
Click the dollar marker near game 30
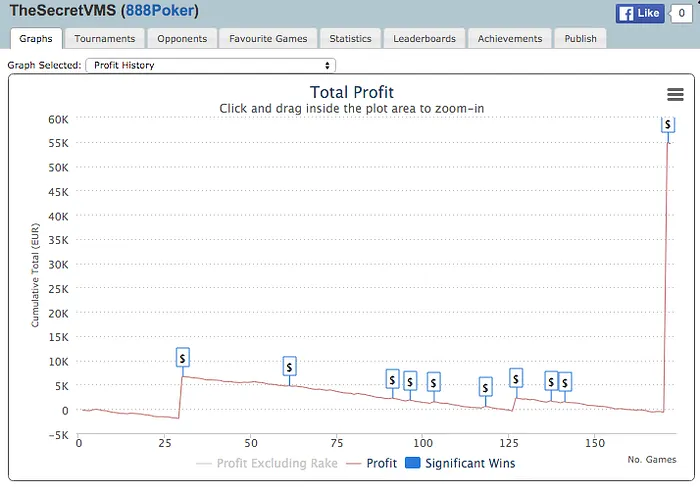[182, 357]
